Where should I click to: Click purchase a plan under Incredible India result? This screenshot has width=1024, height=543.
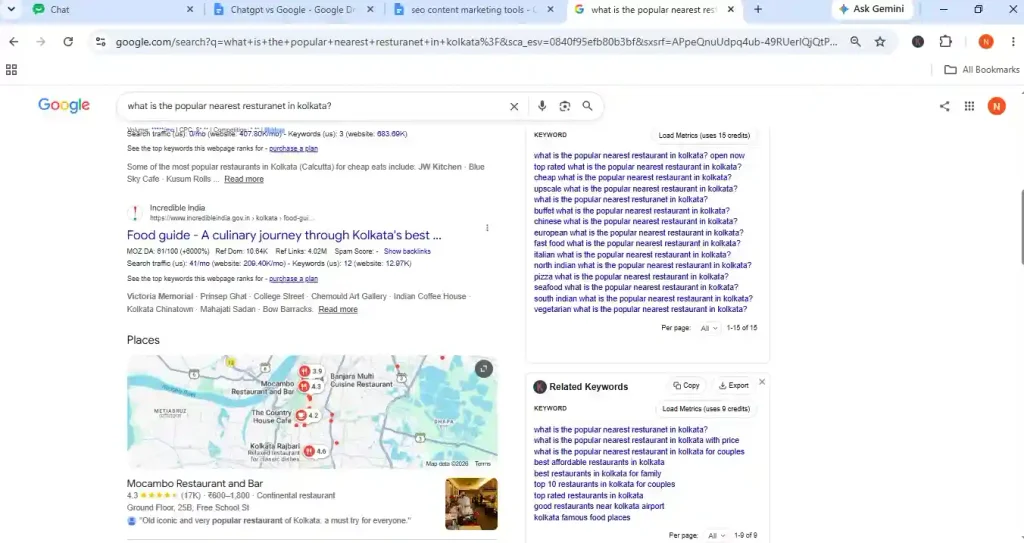(x=293, y=279)
